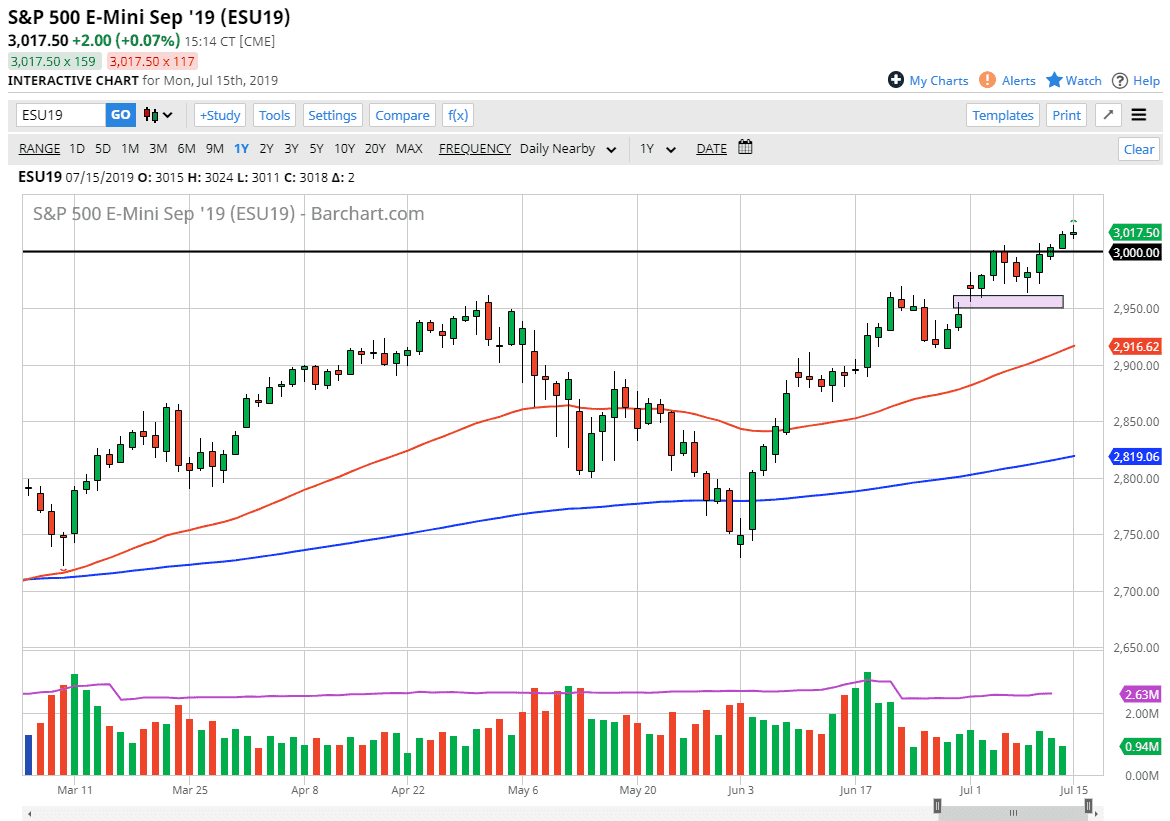Toggle the MAX range view
Image resolution: width=1170 pixels, height=821 pixels.
coord(409,148)
